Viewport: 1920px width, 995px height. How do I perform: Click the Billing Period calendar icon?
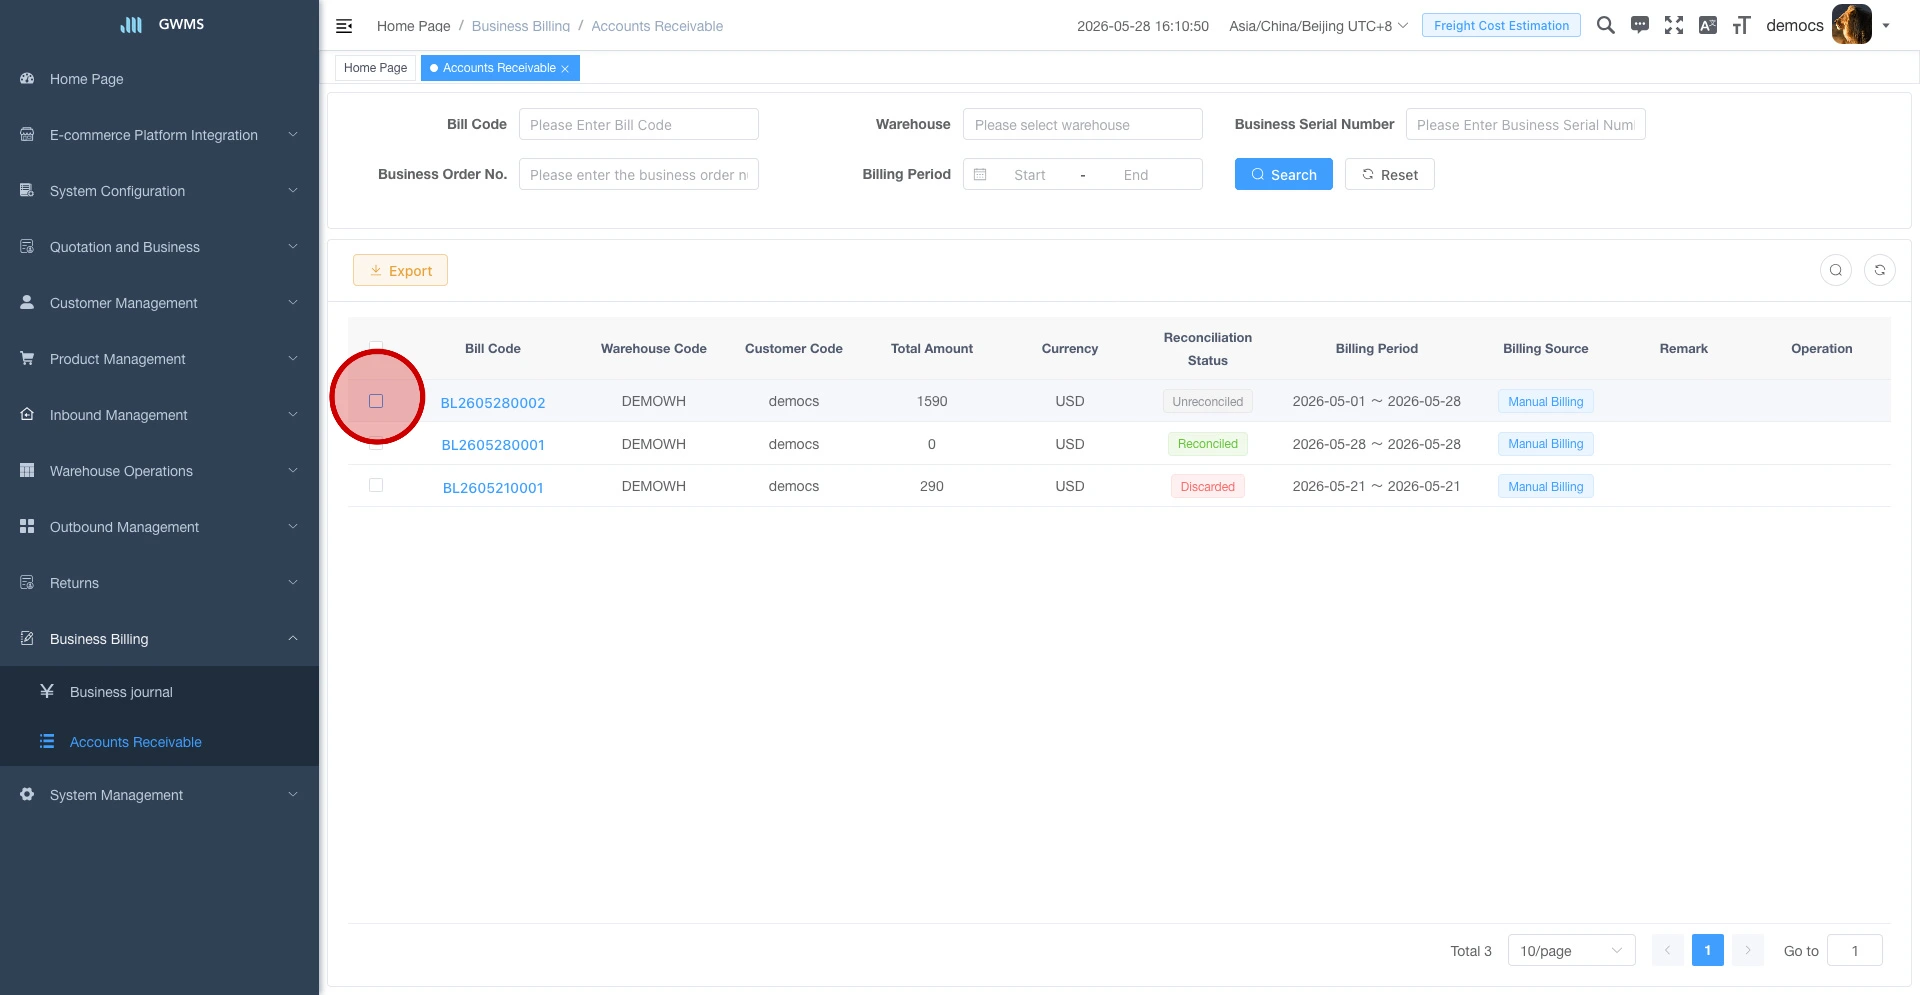980,175
